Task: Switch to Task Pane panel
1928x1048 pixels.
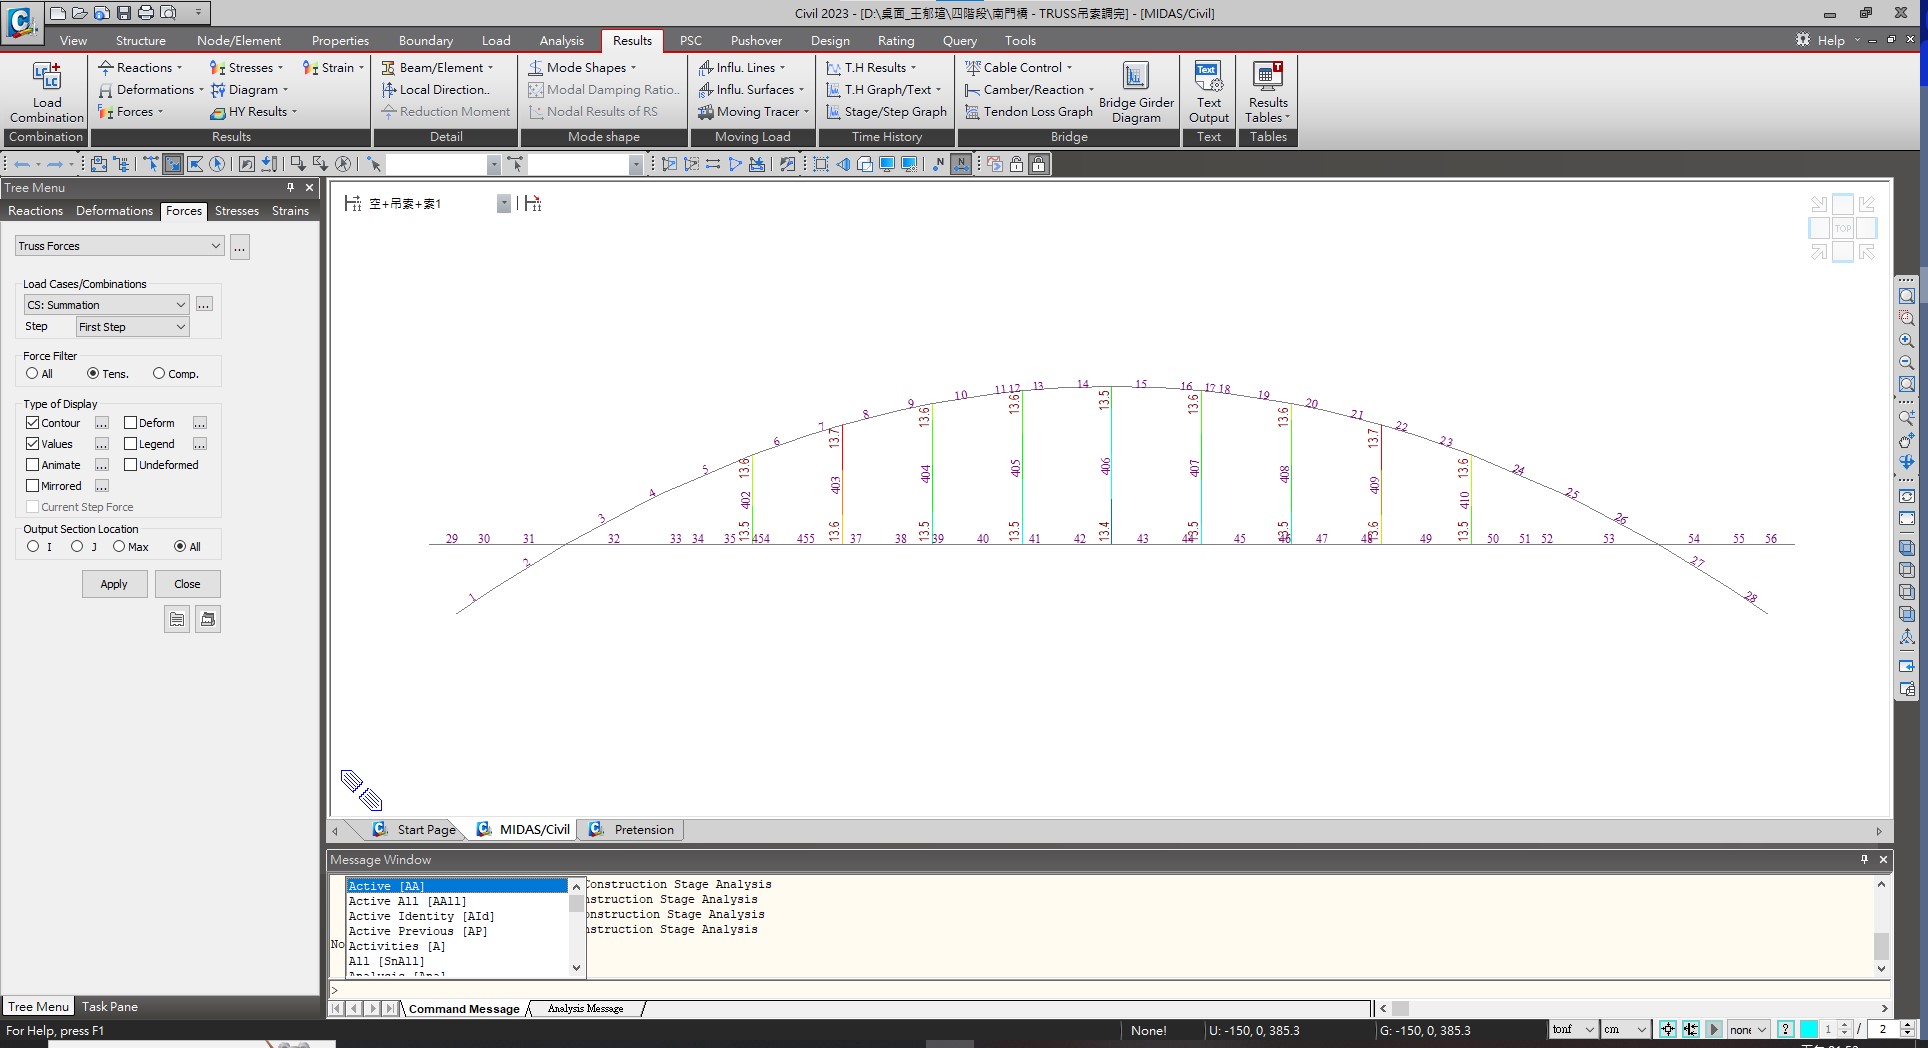Action: pos(110,1007)
